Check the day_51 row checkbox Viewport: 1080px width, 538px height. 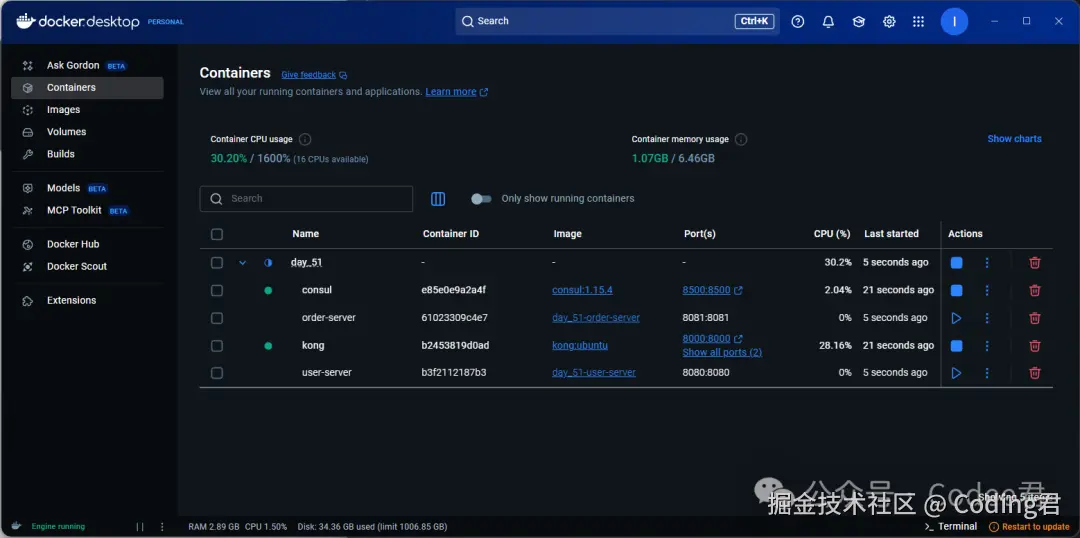[x=217, y=262]
